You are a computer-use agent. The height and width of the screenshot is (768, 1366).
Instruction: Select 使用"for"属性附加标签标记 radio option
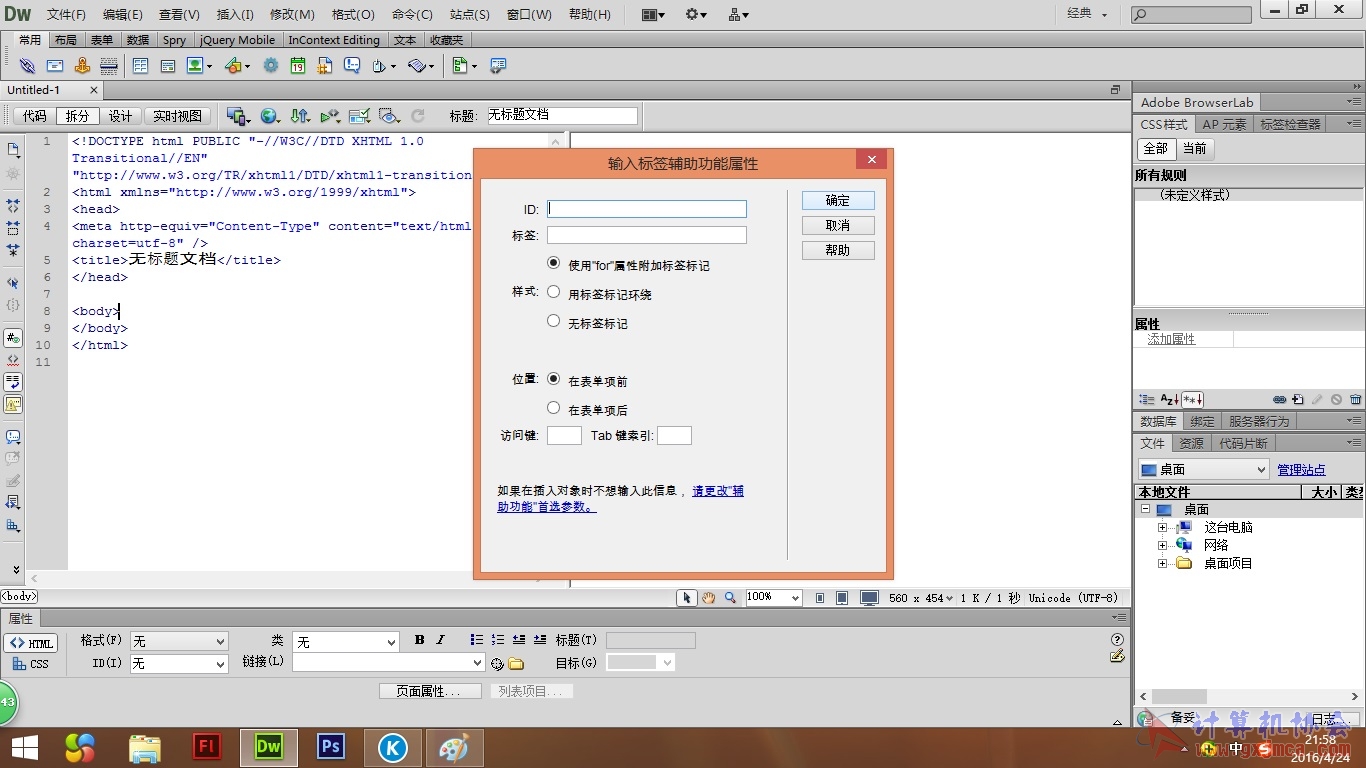pos(554,263)
